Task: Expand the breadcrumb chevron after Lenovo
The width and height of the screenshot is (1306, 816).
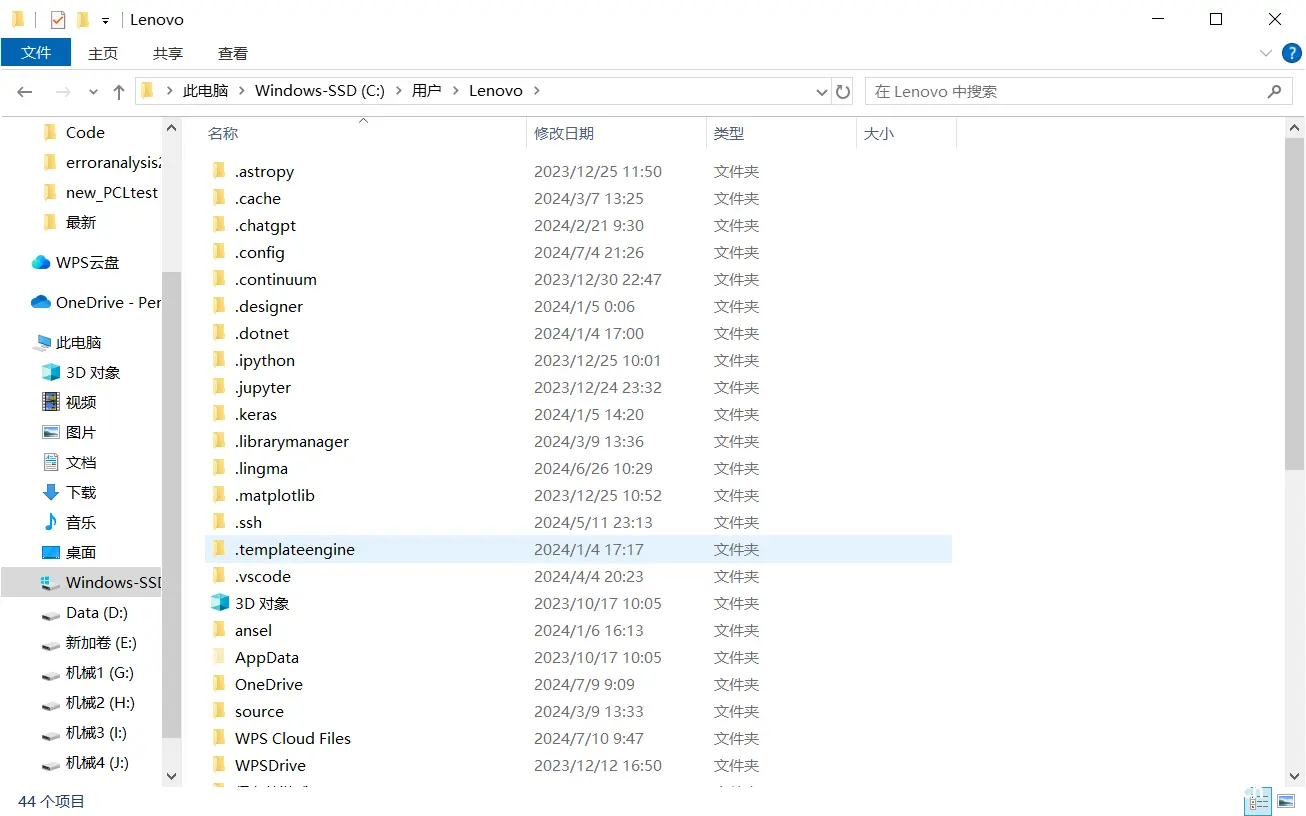Action: pos(536,90)
